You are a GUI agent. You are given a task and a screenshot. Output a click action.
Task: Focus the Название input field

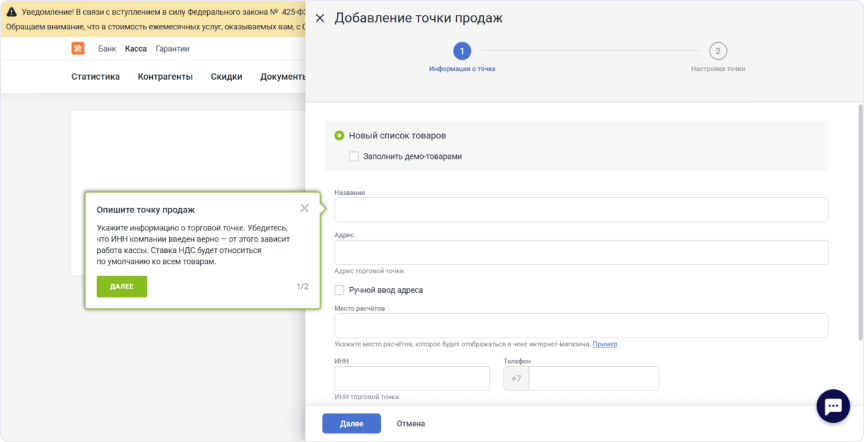pos(581,209)
